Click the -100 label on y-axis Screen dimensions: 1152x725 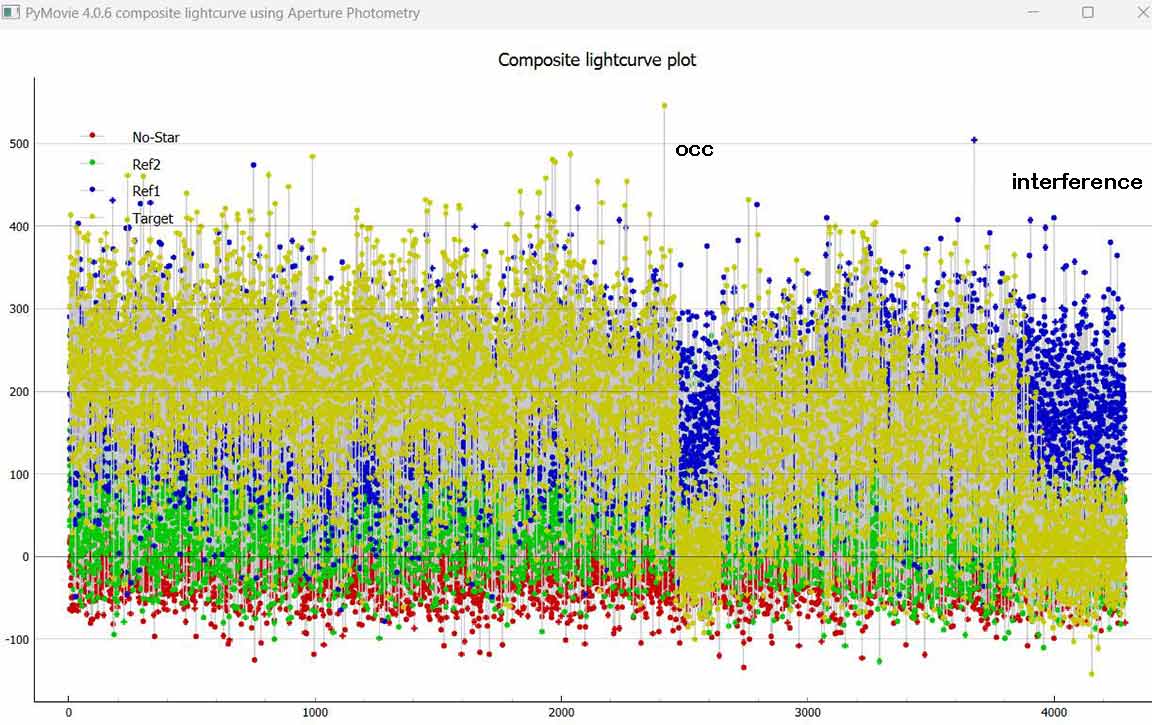pos(17,639)
